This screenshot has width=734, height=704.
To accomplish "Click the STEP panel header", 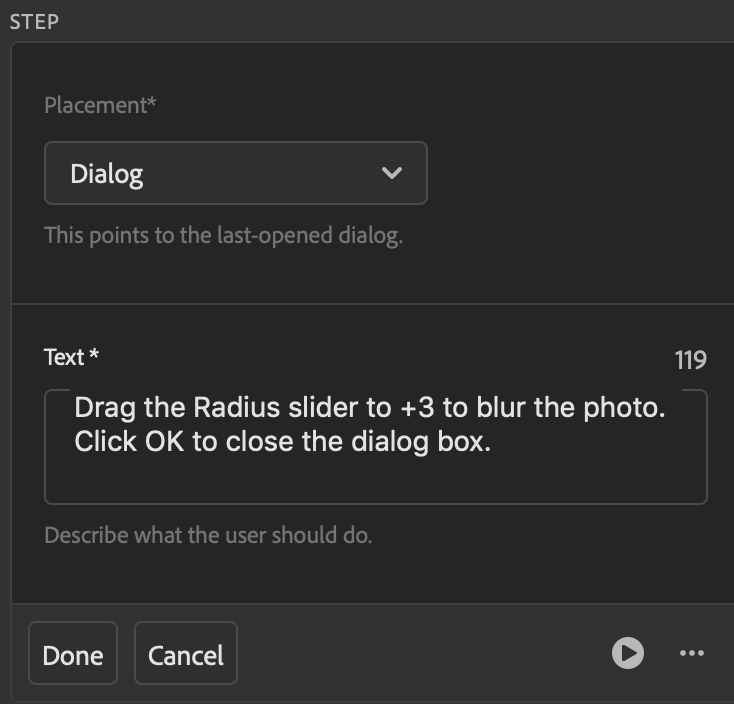I will click(x=34, y=21).
